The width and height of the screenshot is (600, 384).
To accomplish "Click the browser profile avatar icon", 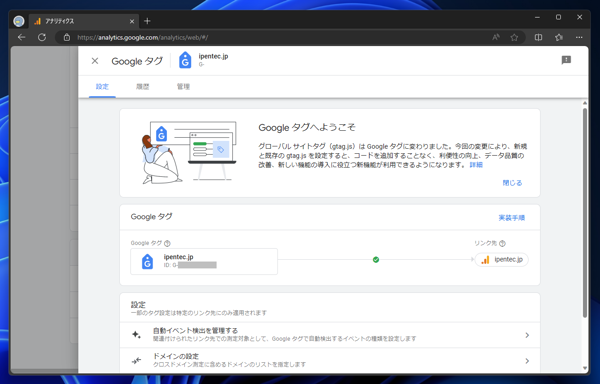I will (x=19, y=21).
